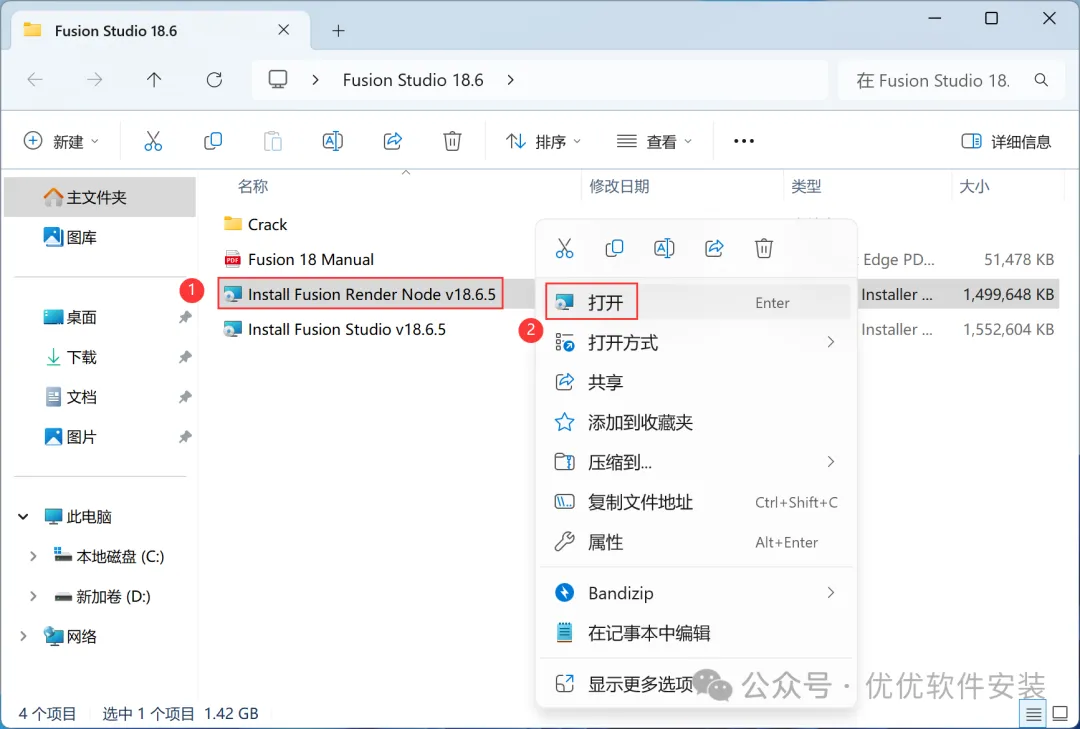Open the 查看 view dropdown

tap(654, 141)
